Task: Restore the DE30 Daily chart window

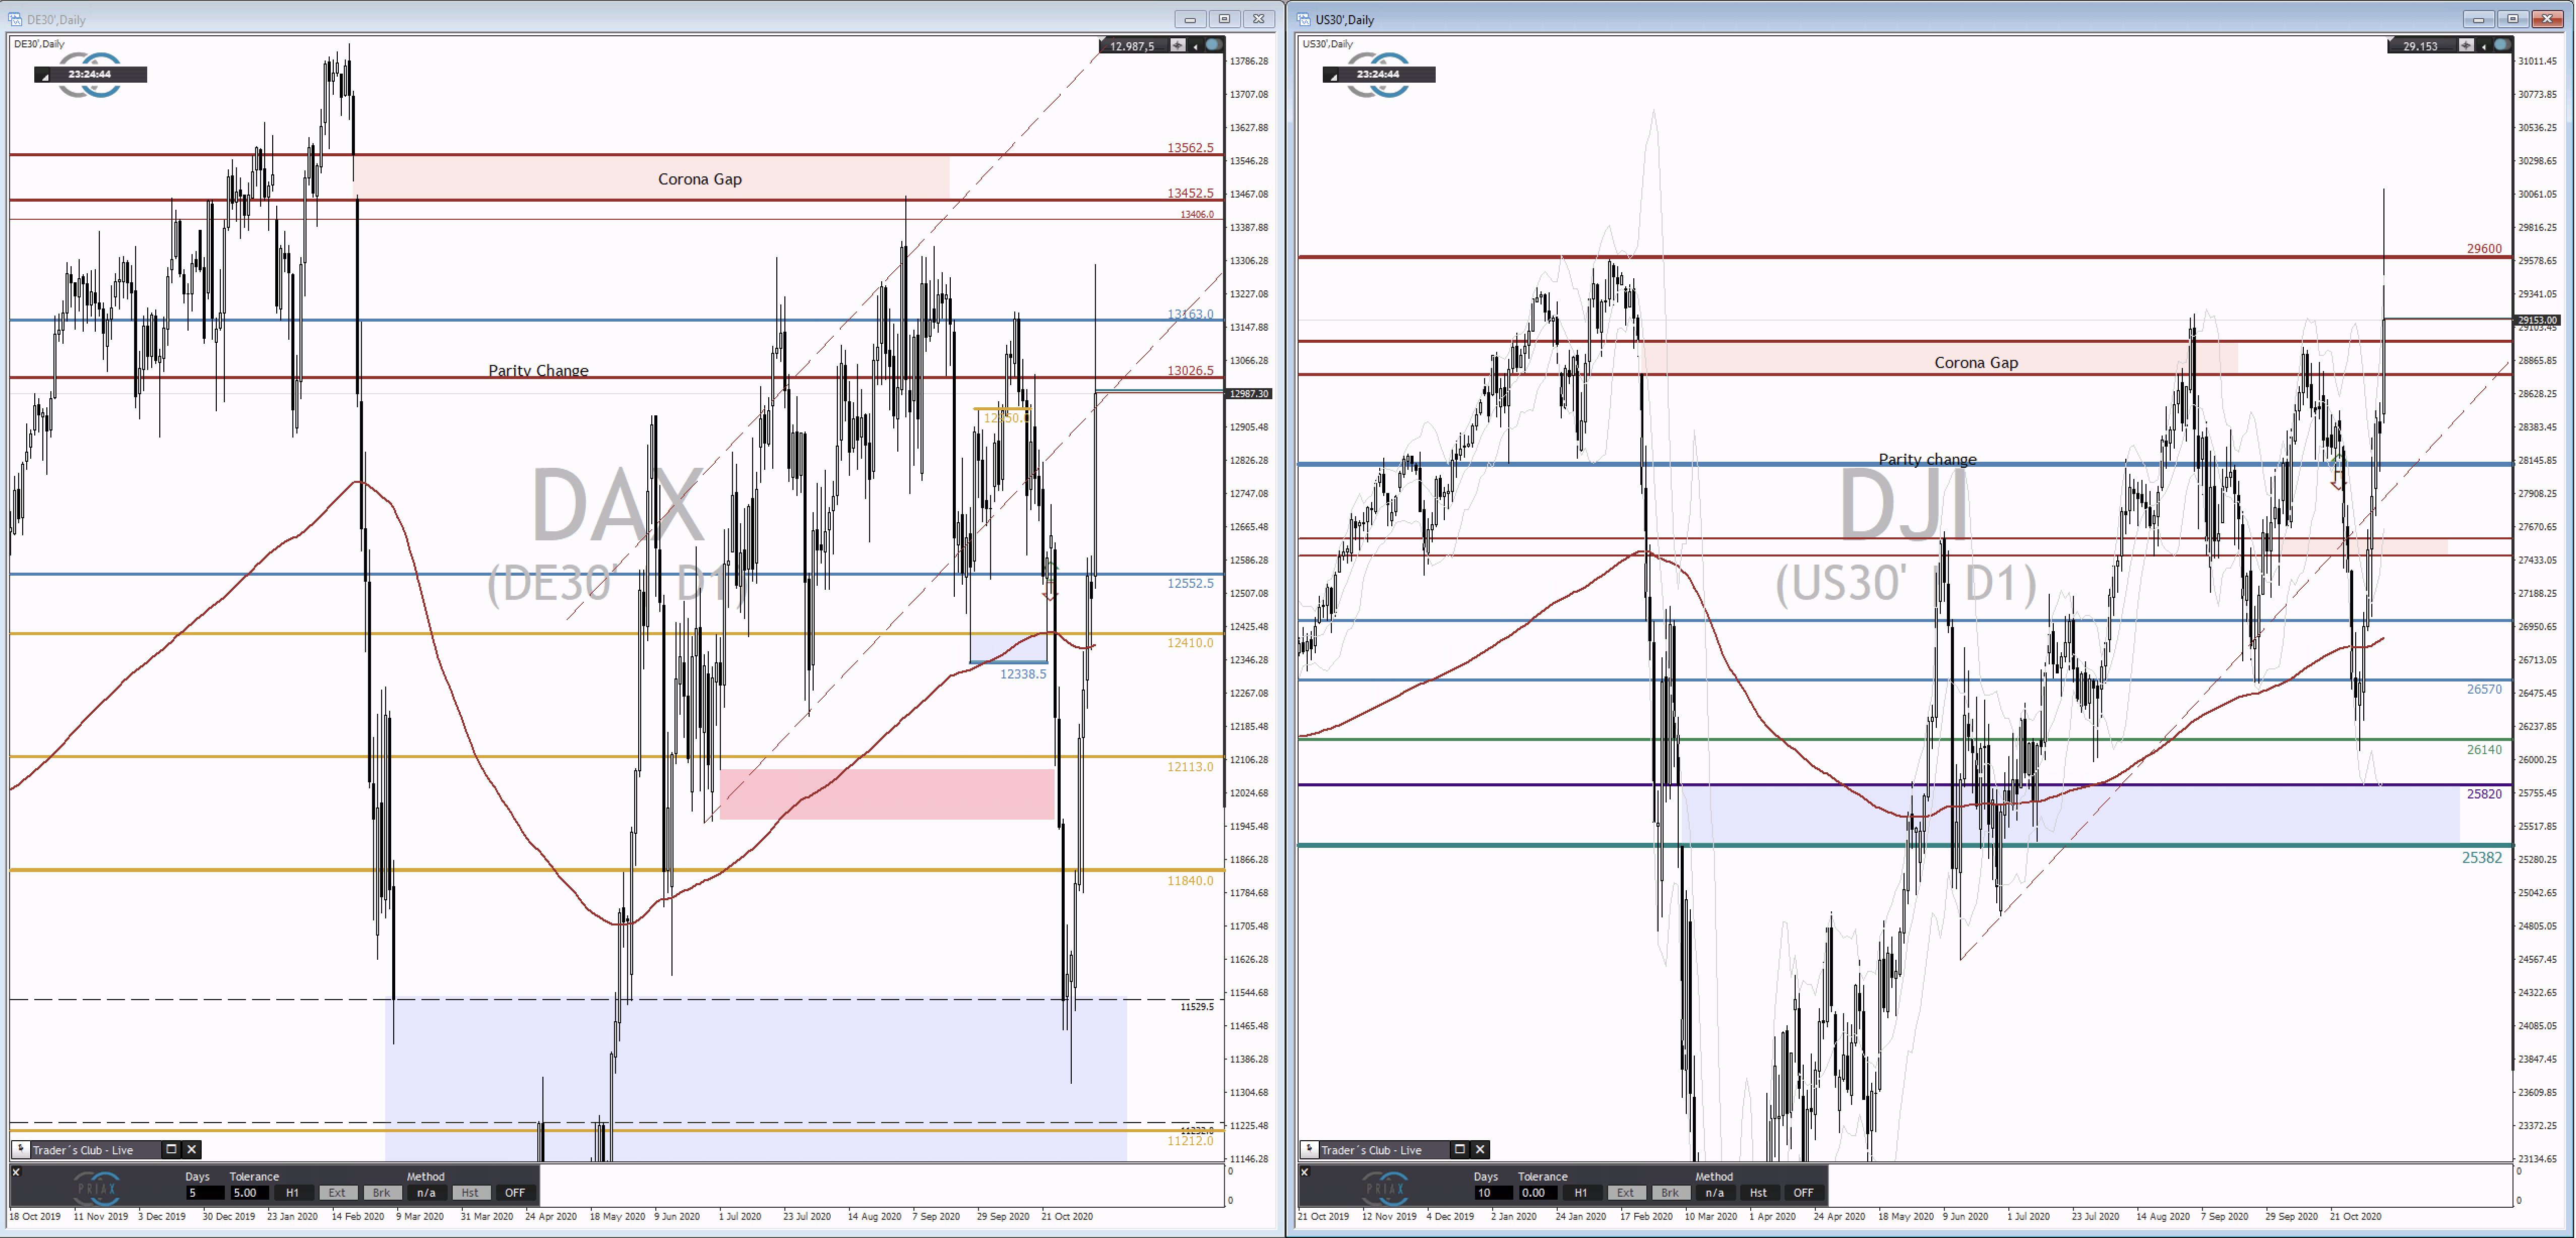Action: tap(1224, 19)
